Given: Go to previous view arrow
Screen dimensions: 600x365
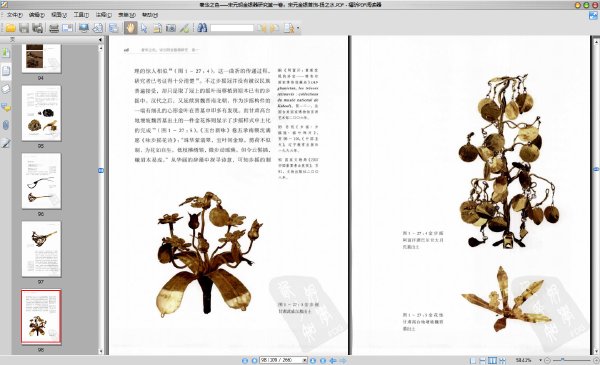Looking at the screenshot, I should coord(333,360).
